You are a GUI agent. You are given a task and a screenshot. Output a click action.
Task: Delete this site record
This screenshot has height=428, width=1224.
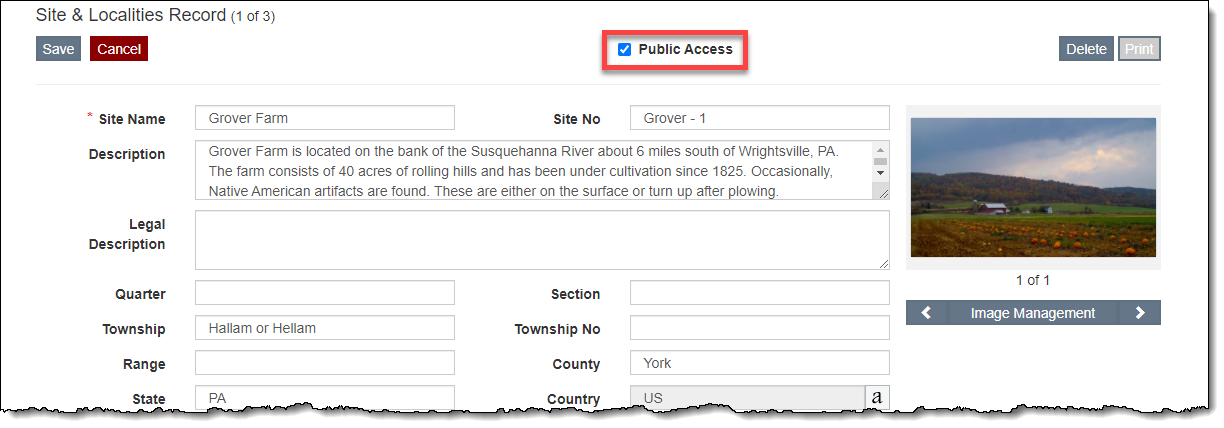coord(1086,49)
